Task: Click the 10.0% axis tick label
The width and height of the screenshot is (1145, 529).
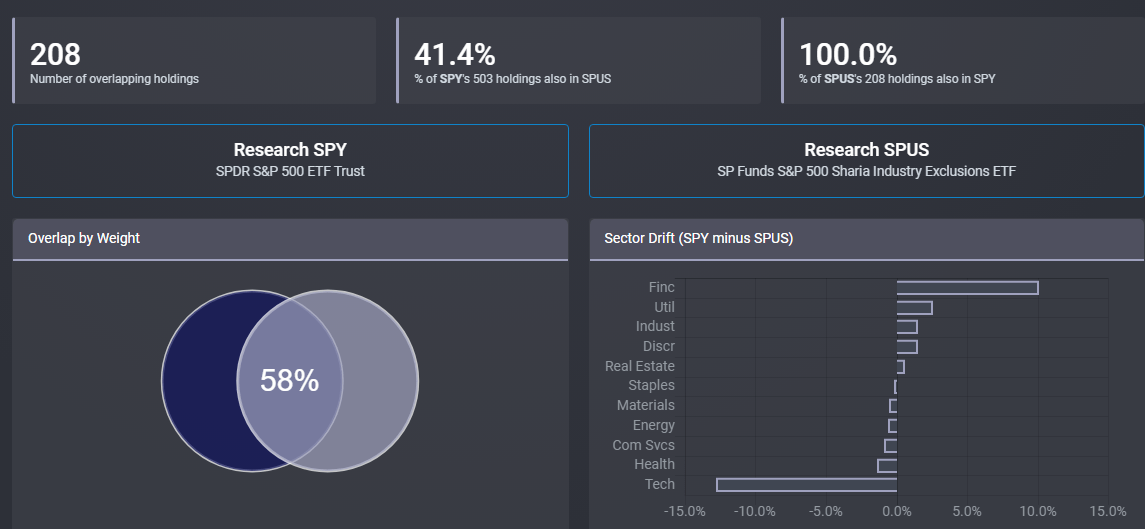Action: [1038, 511]
